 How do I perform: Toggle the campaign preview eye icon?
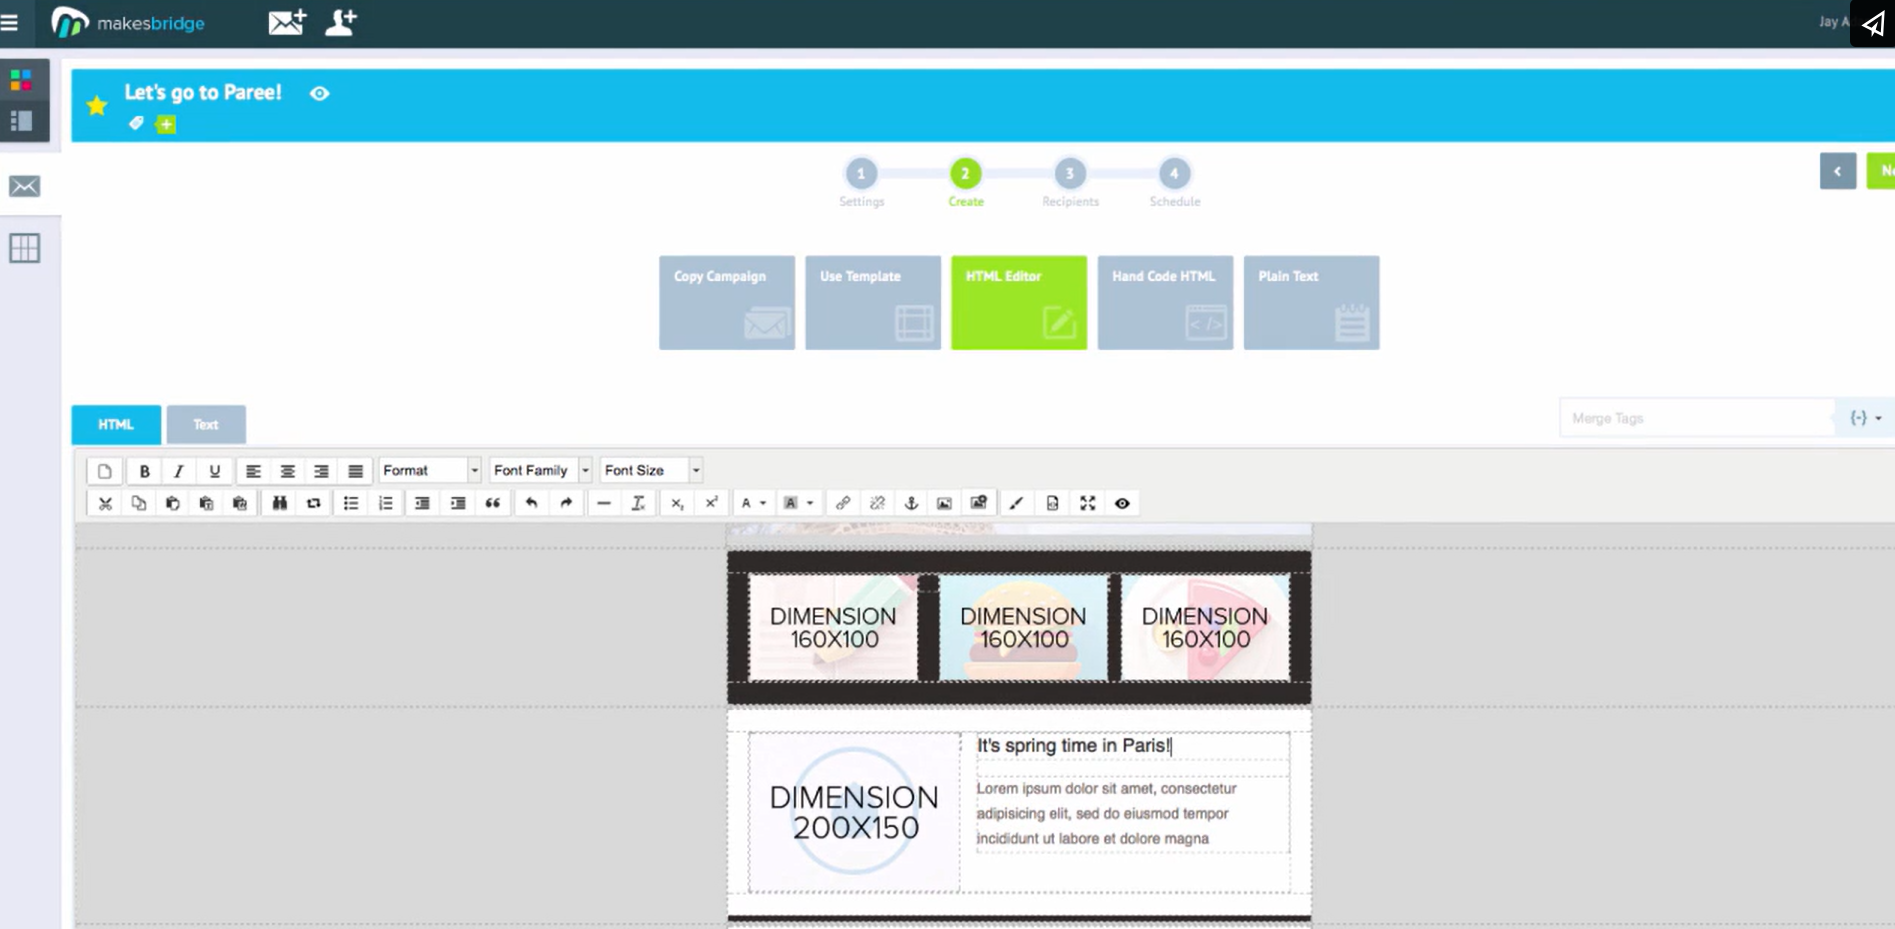[x=319, y=92]
